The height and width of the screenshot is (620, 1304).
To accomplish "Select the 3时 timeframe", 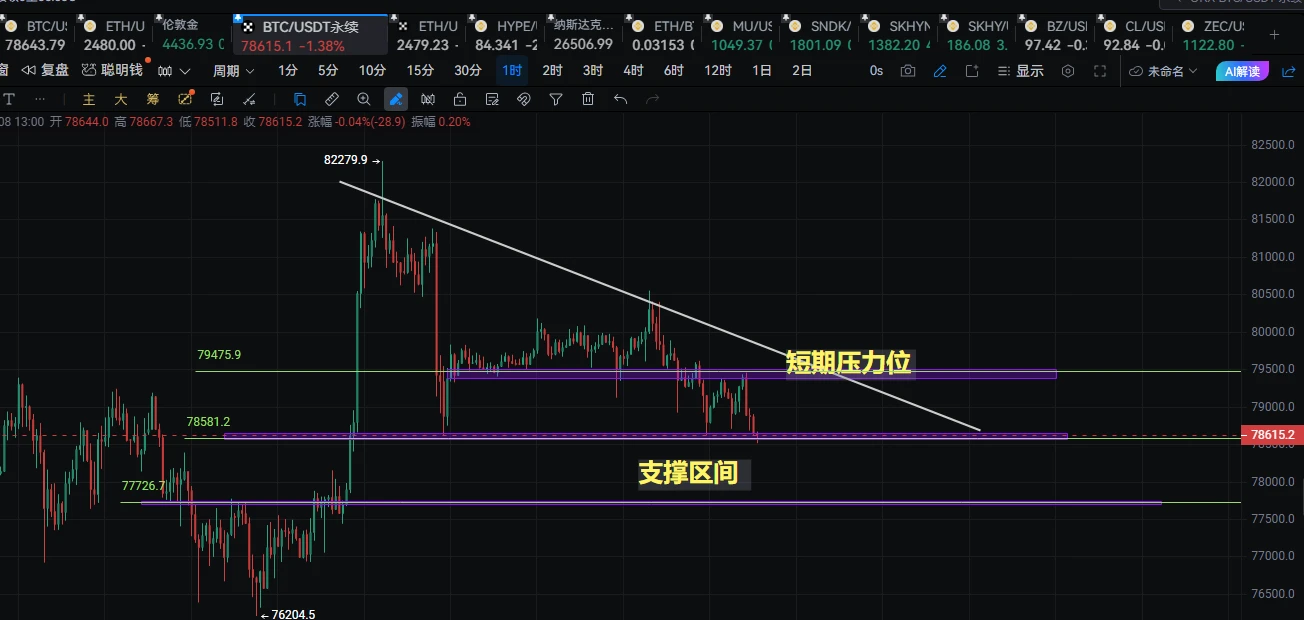I will 593,71.
